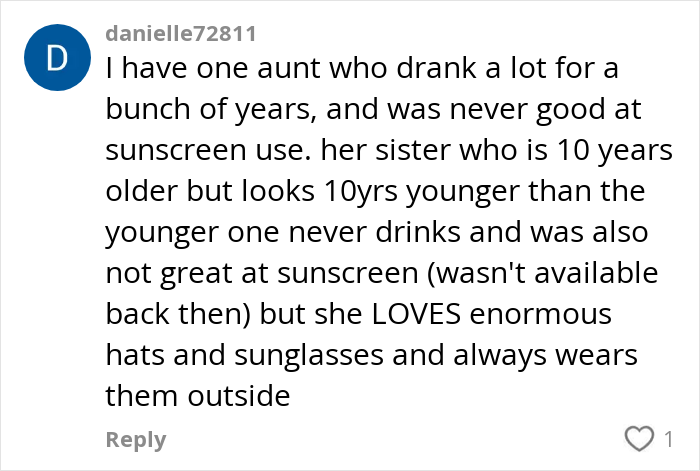Click the line starting 'I have one aunt'
The width and height of the screenshot is (700, 471).
click(362, 68)
